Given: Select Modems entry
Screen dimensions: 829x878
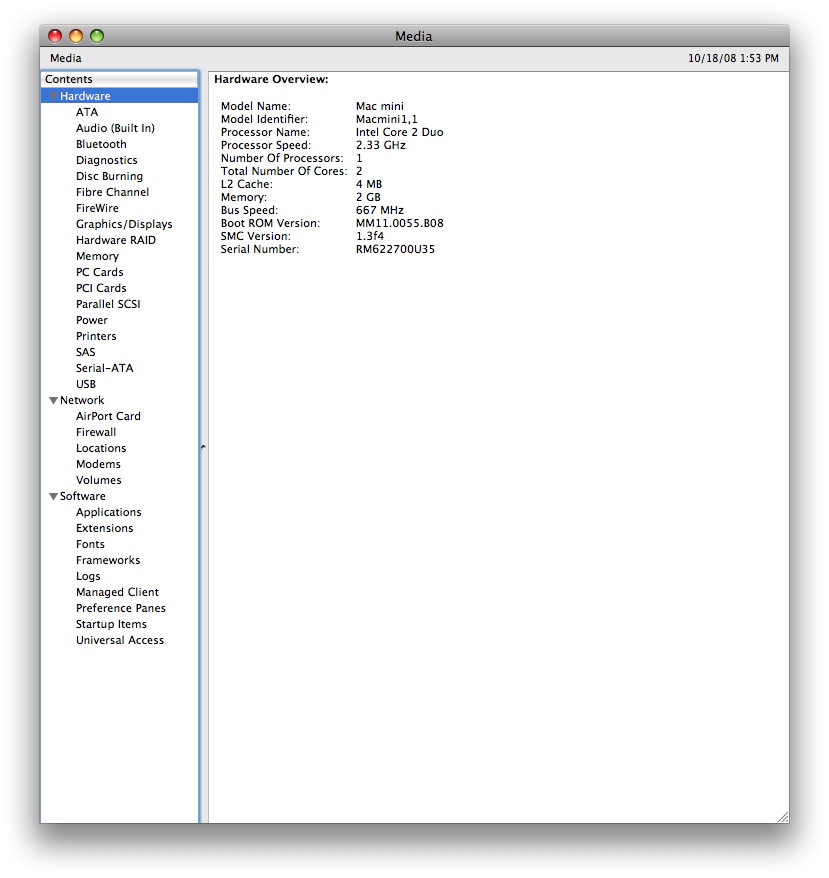Looking at the screenshot, I should click(x=98, y=464).
